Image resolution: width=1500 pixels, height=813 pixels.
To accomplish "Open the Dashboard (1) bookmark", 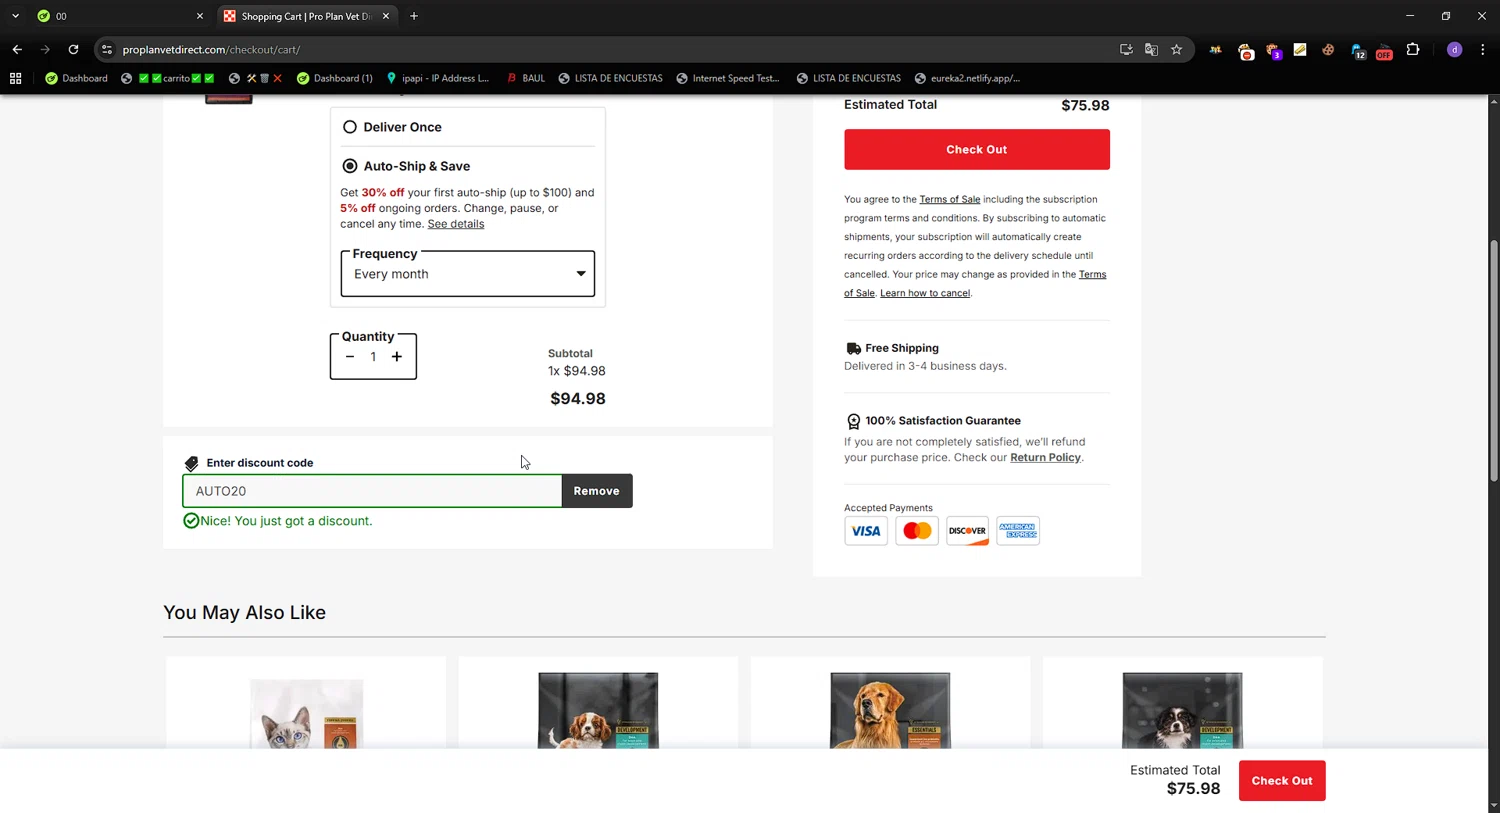I will pyautogui.click(x=335, y=78).
